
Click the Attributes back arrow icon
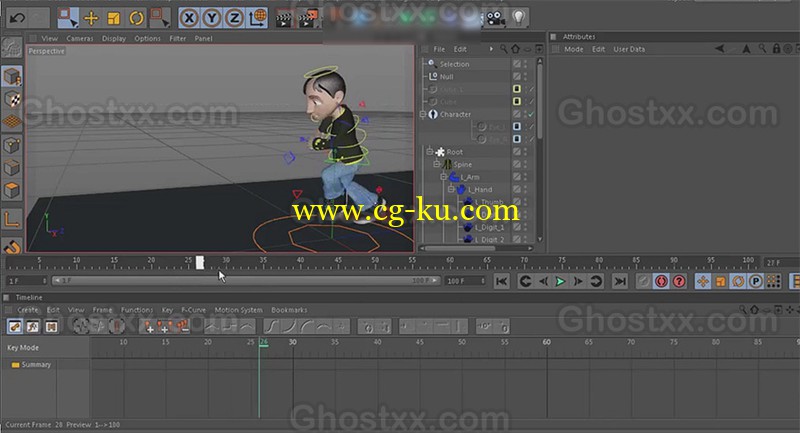(719, 49)
